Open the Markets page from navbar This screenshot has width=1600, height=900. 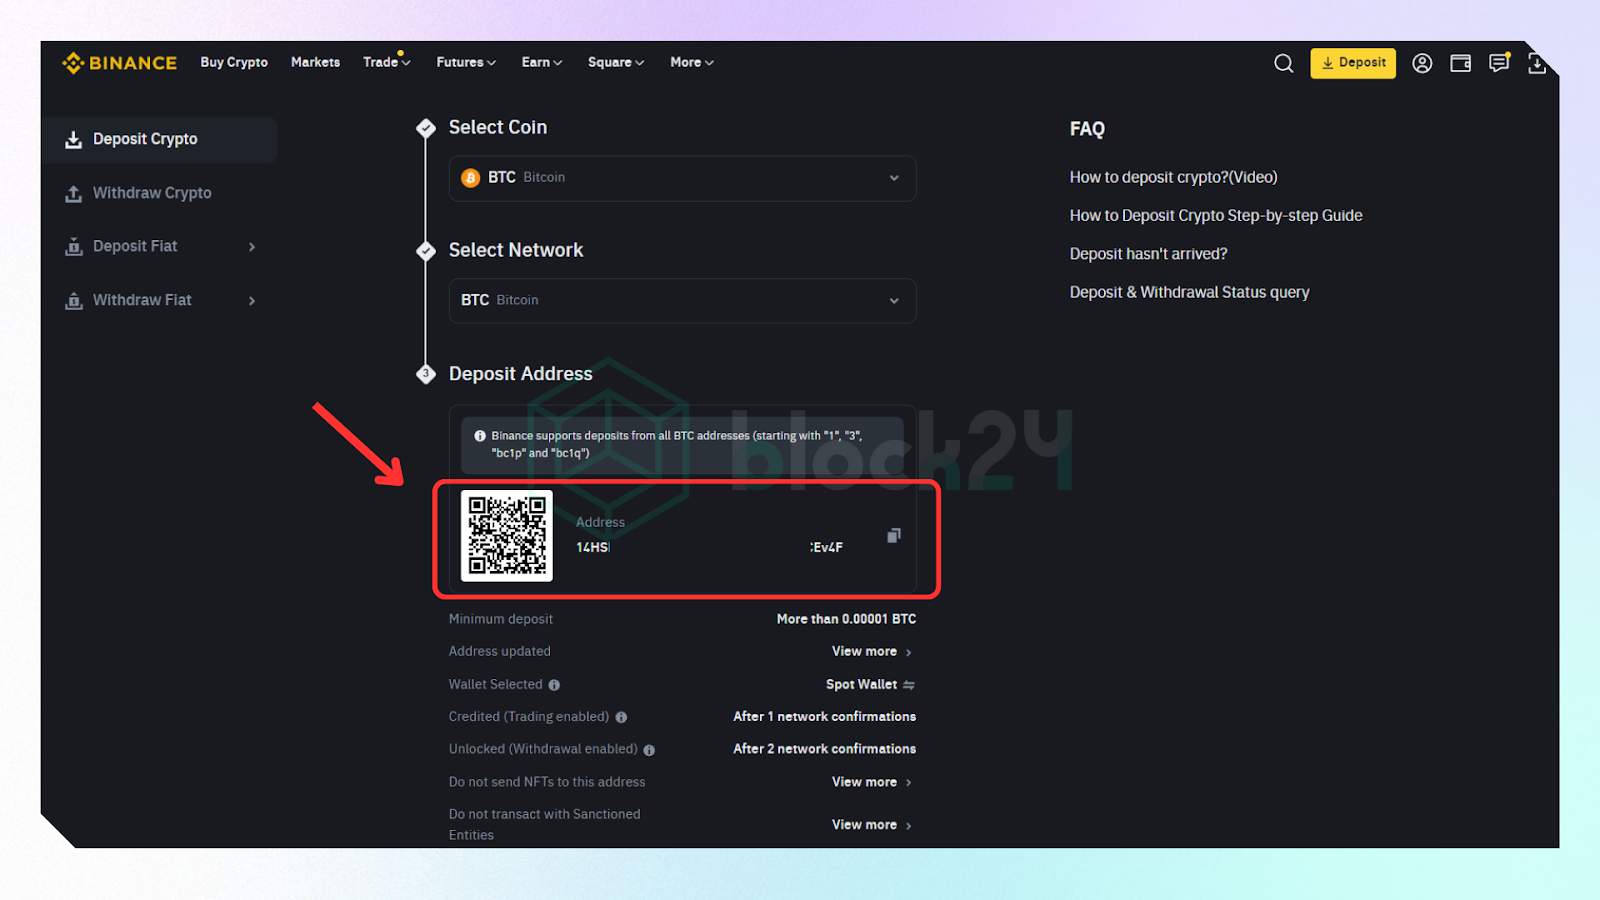coord(315,62)
